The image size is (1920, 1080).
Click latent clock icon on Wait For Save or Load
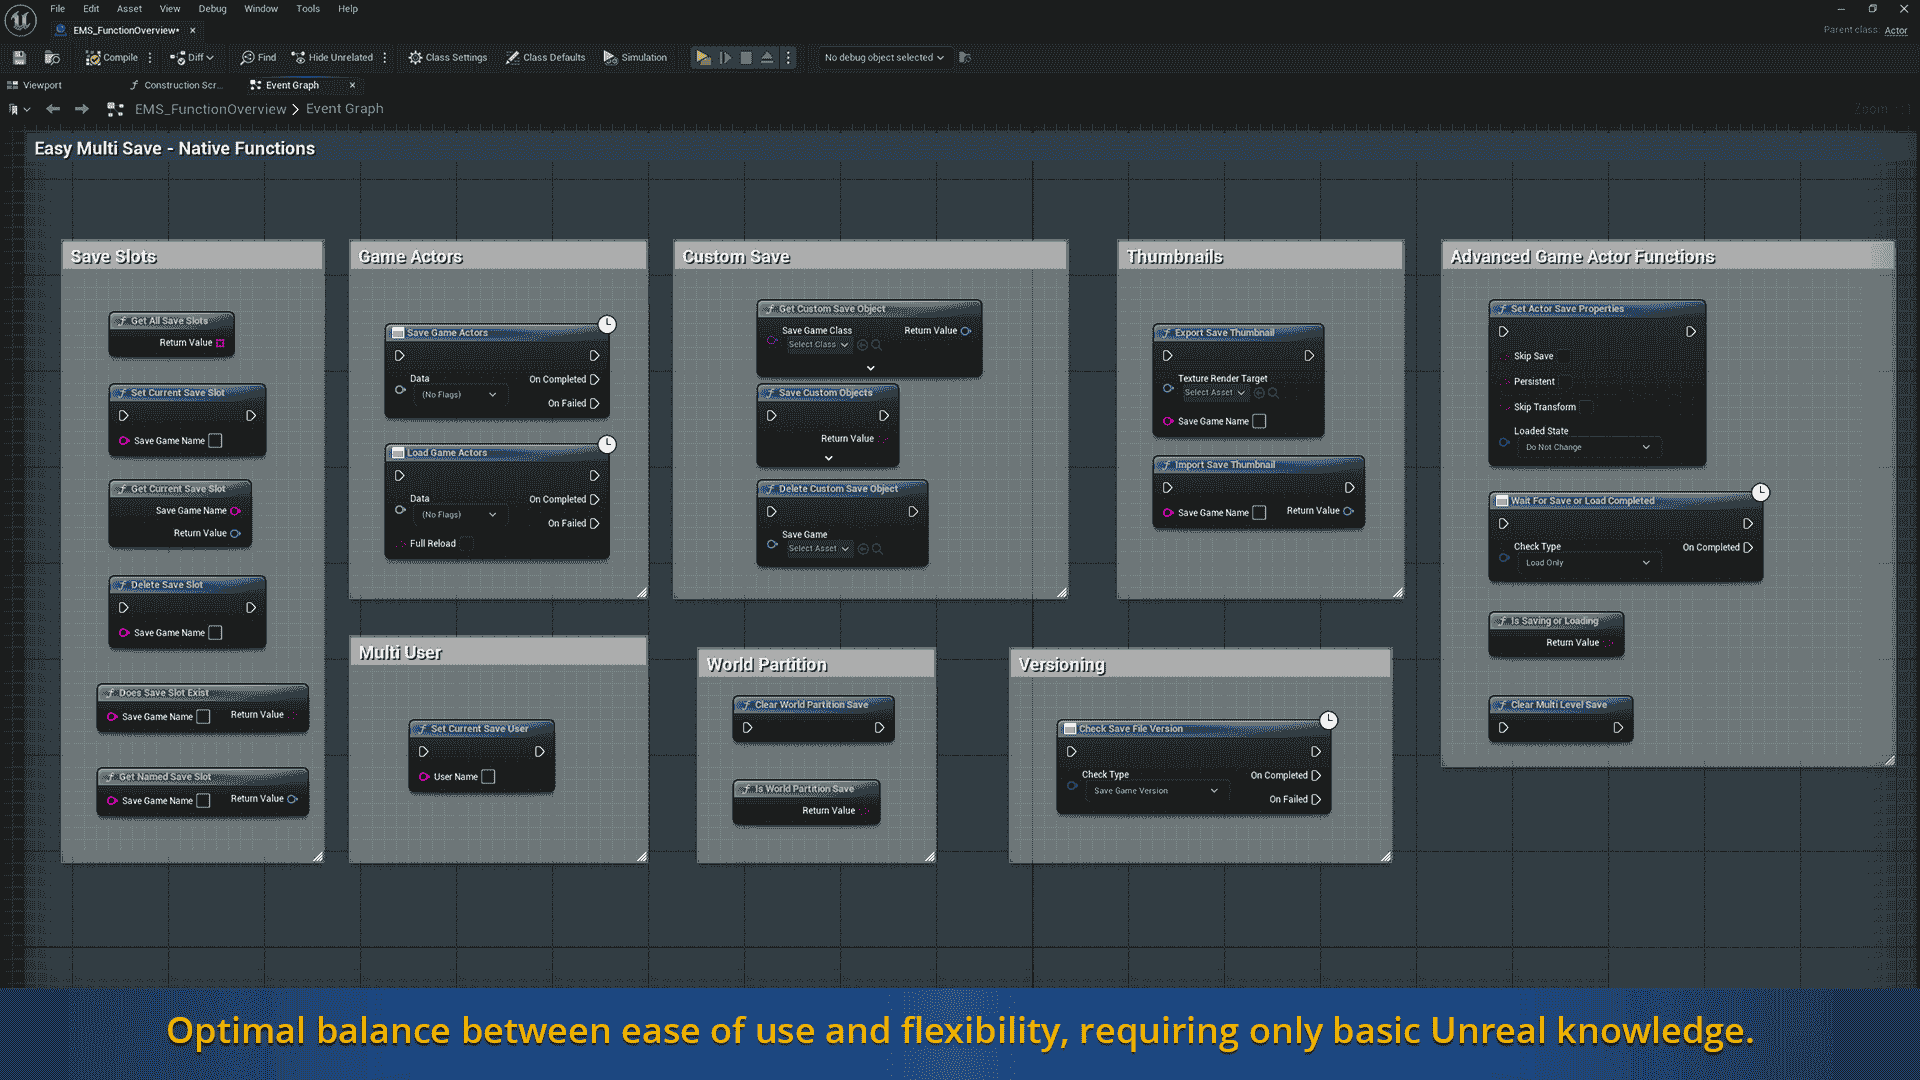click(x=1761, y=492)
